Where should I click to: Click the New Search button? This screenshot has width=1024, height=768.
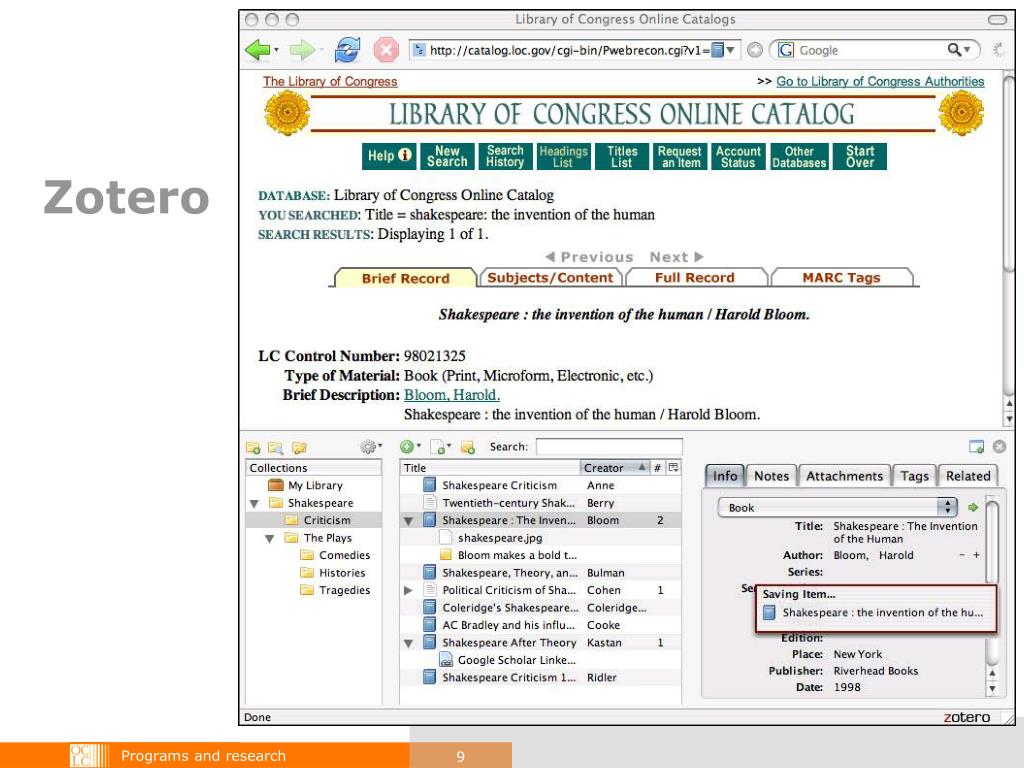click(x=447, y=157)
